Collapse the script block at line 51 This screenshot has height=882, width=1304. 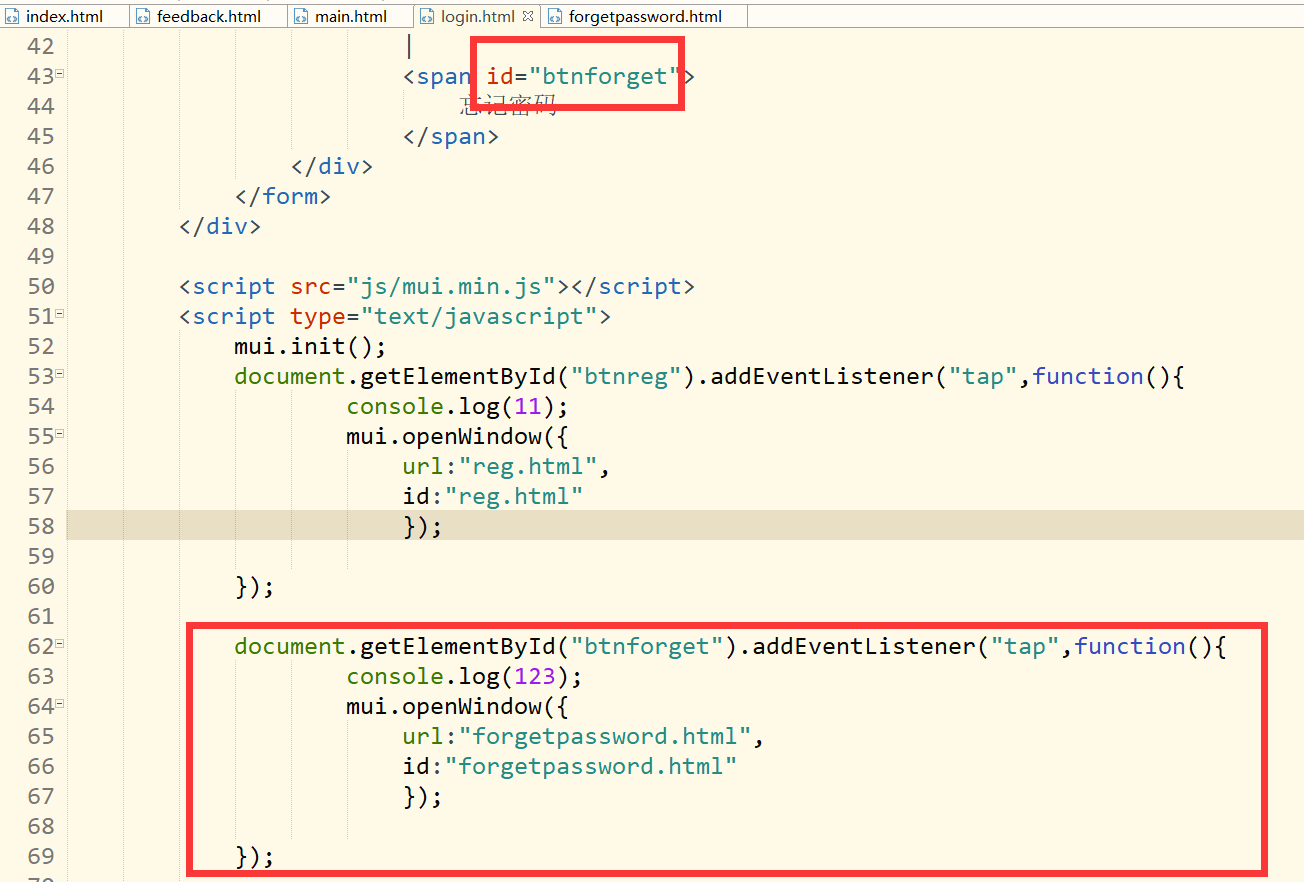(61, 314)
